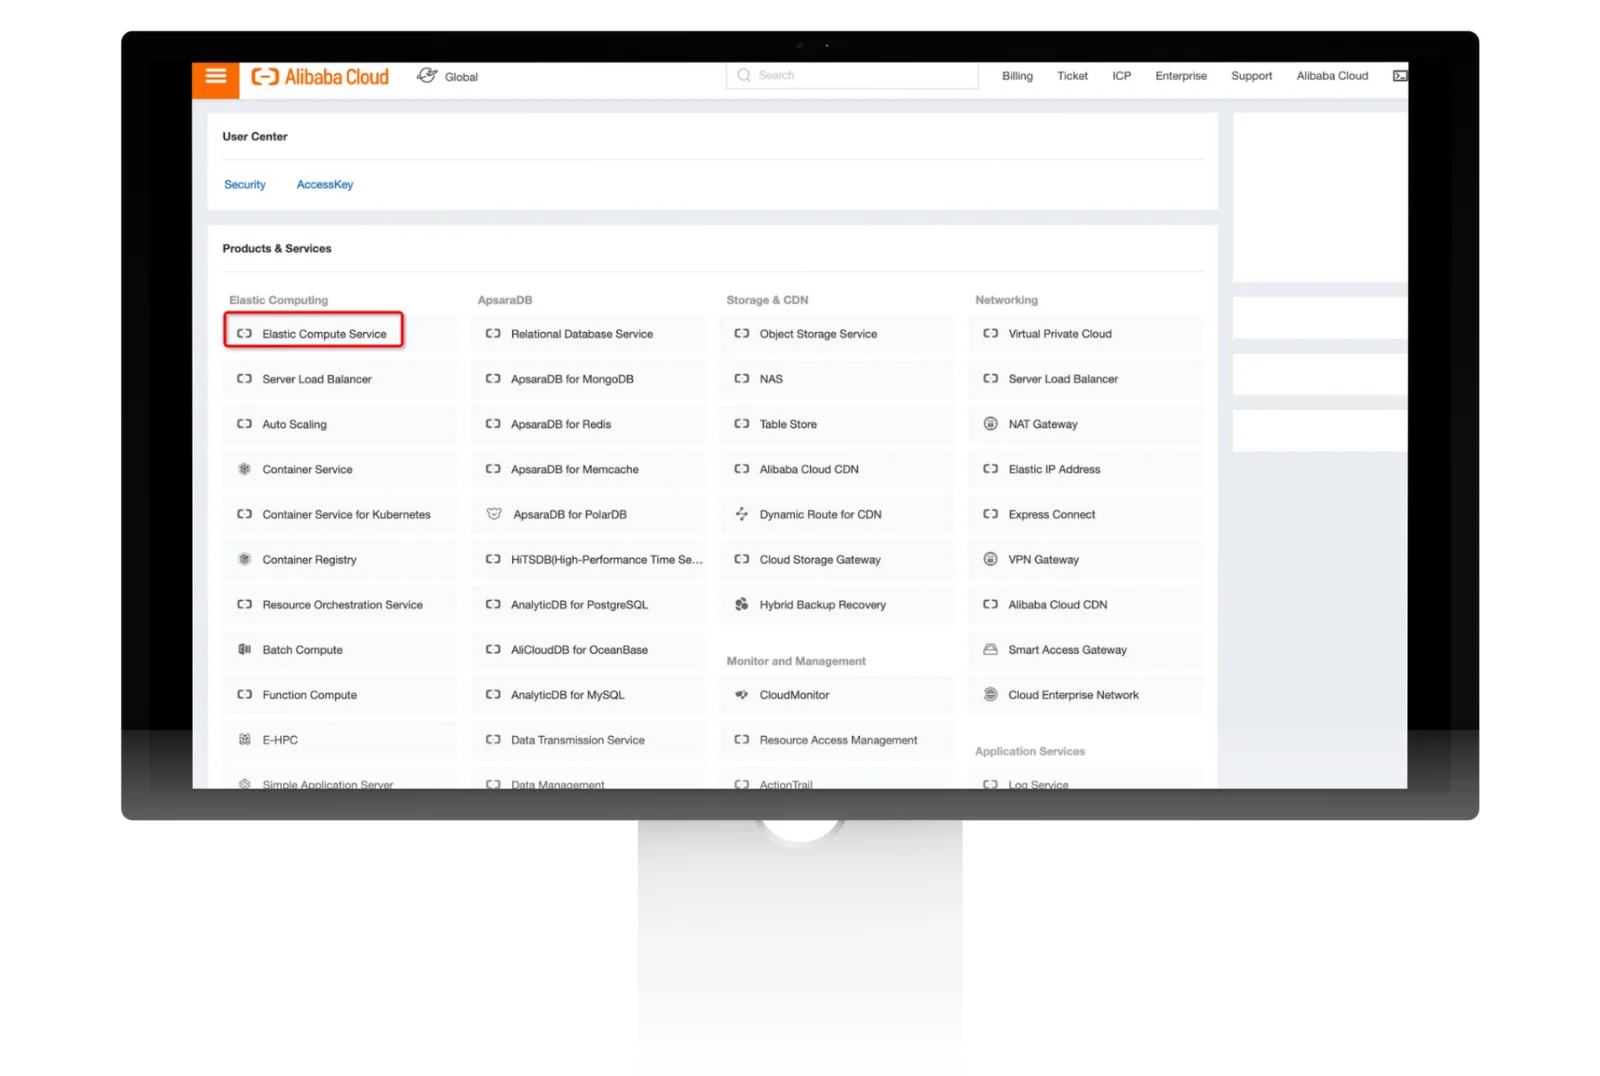Click the Alibaba Cloud logo
The image size is (1600, 1076).
320,77
